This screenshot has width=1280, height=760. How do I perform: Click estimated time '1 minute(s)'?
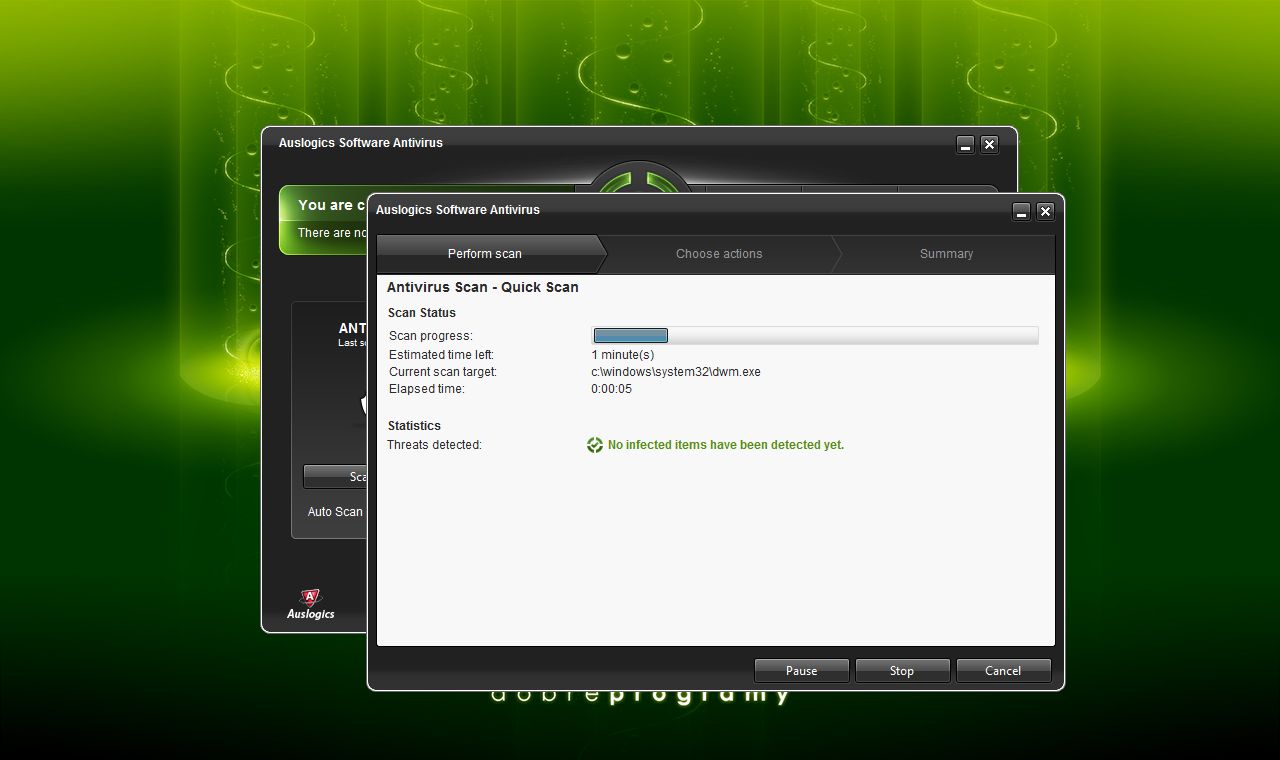[623, 355]
